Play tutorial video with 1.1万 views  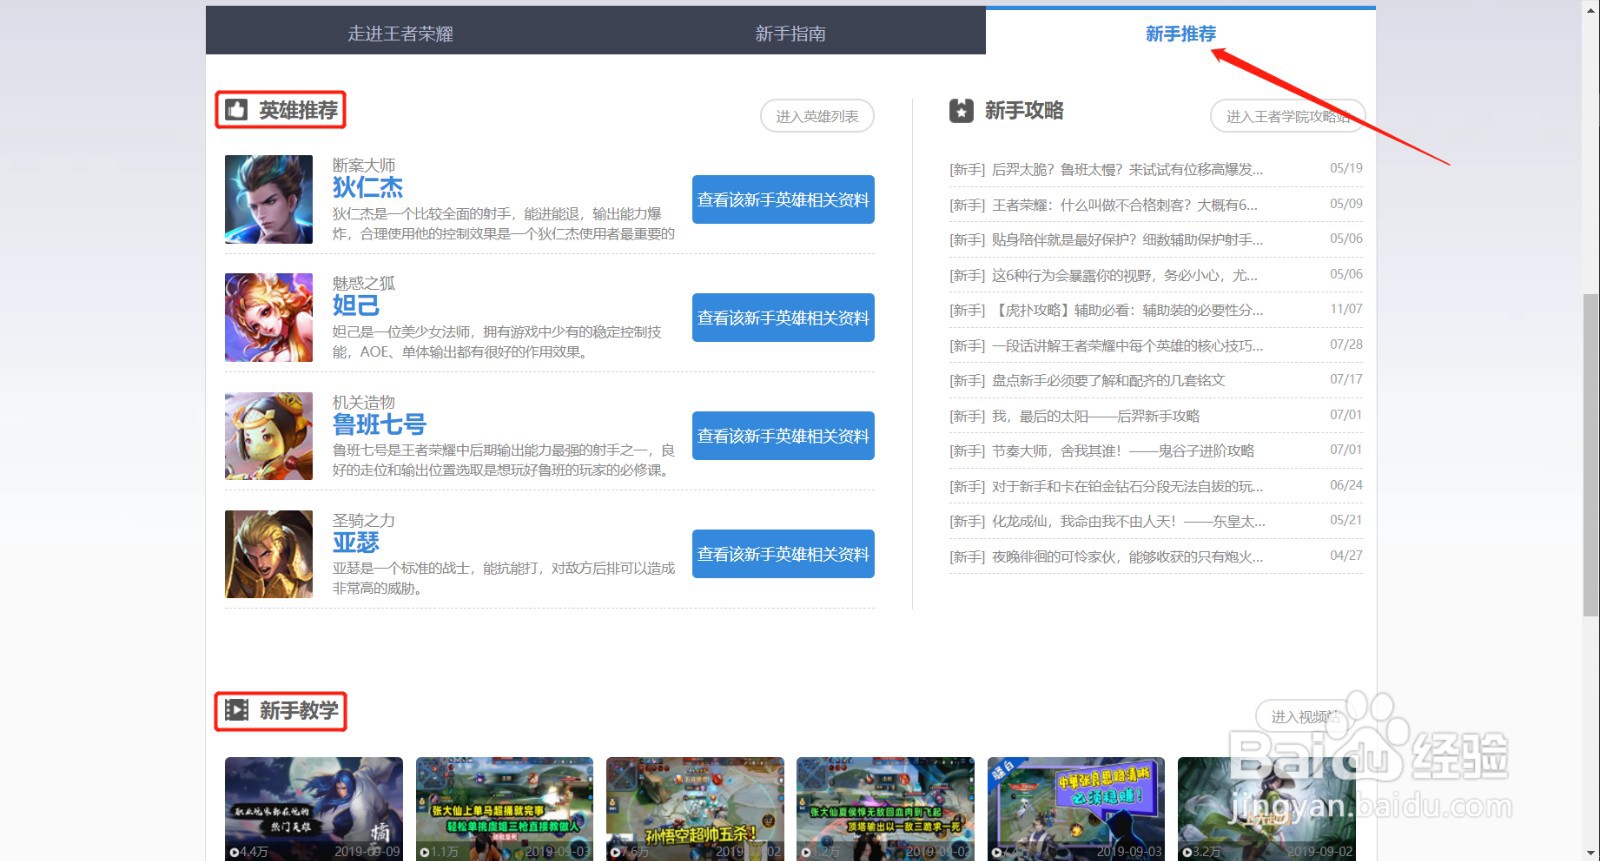click(504, 808)
